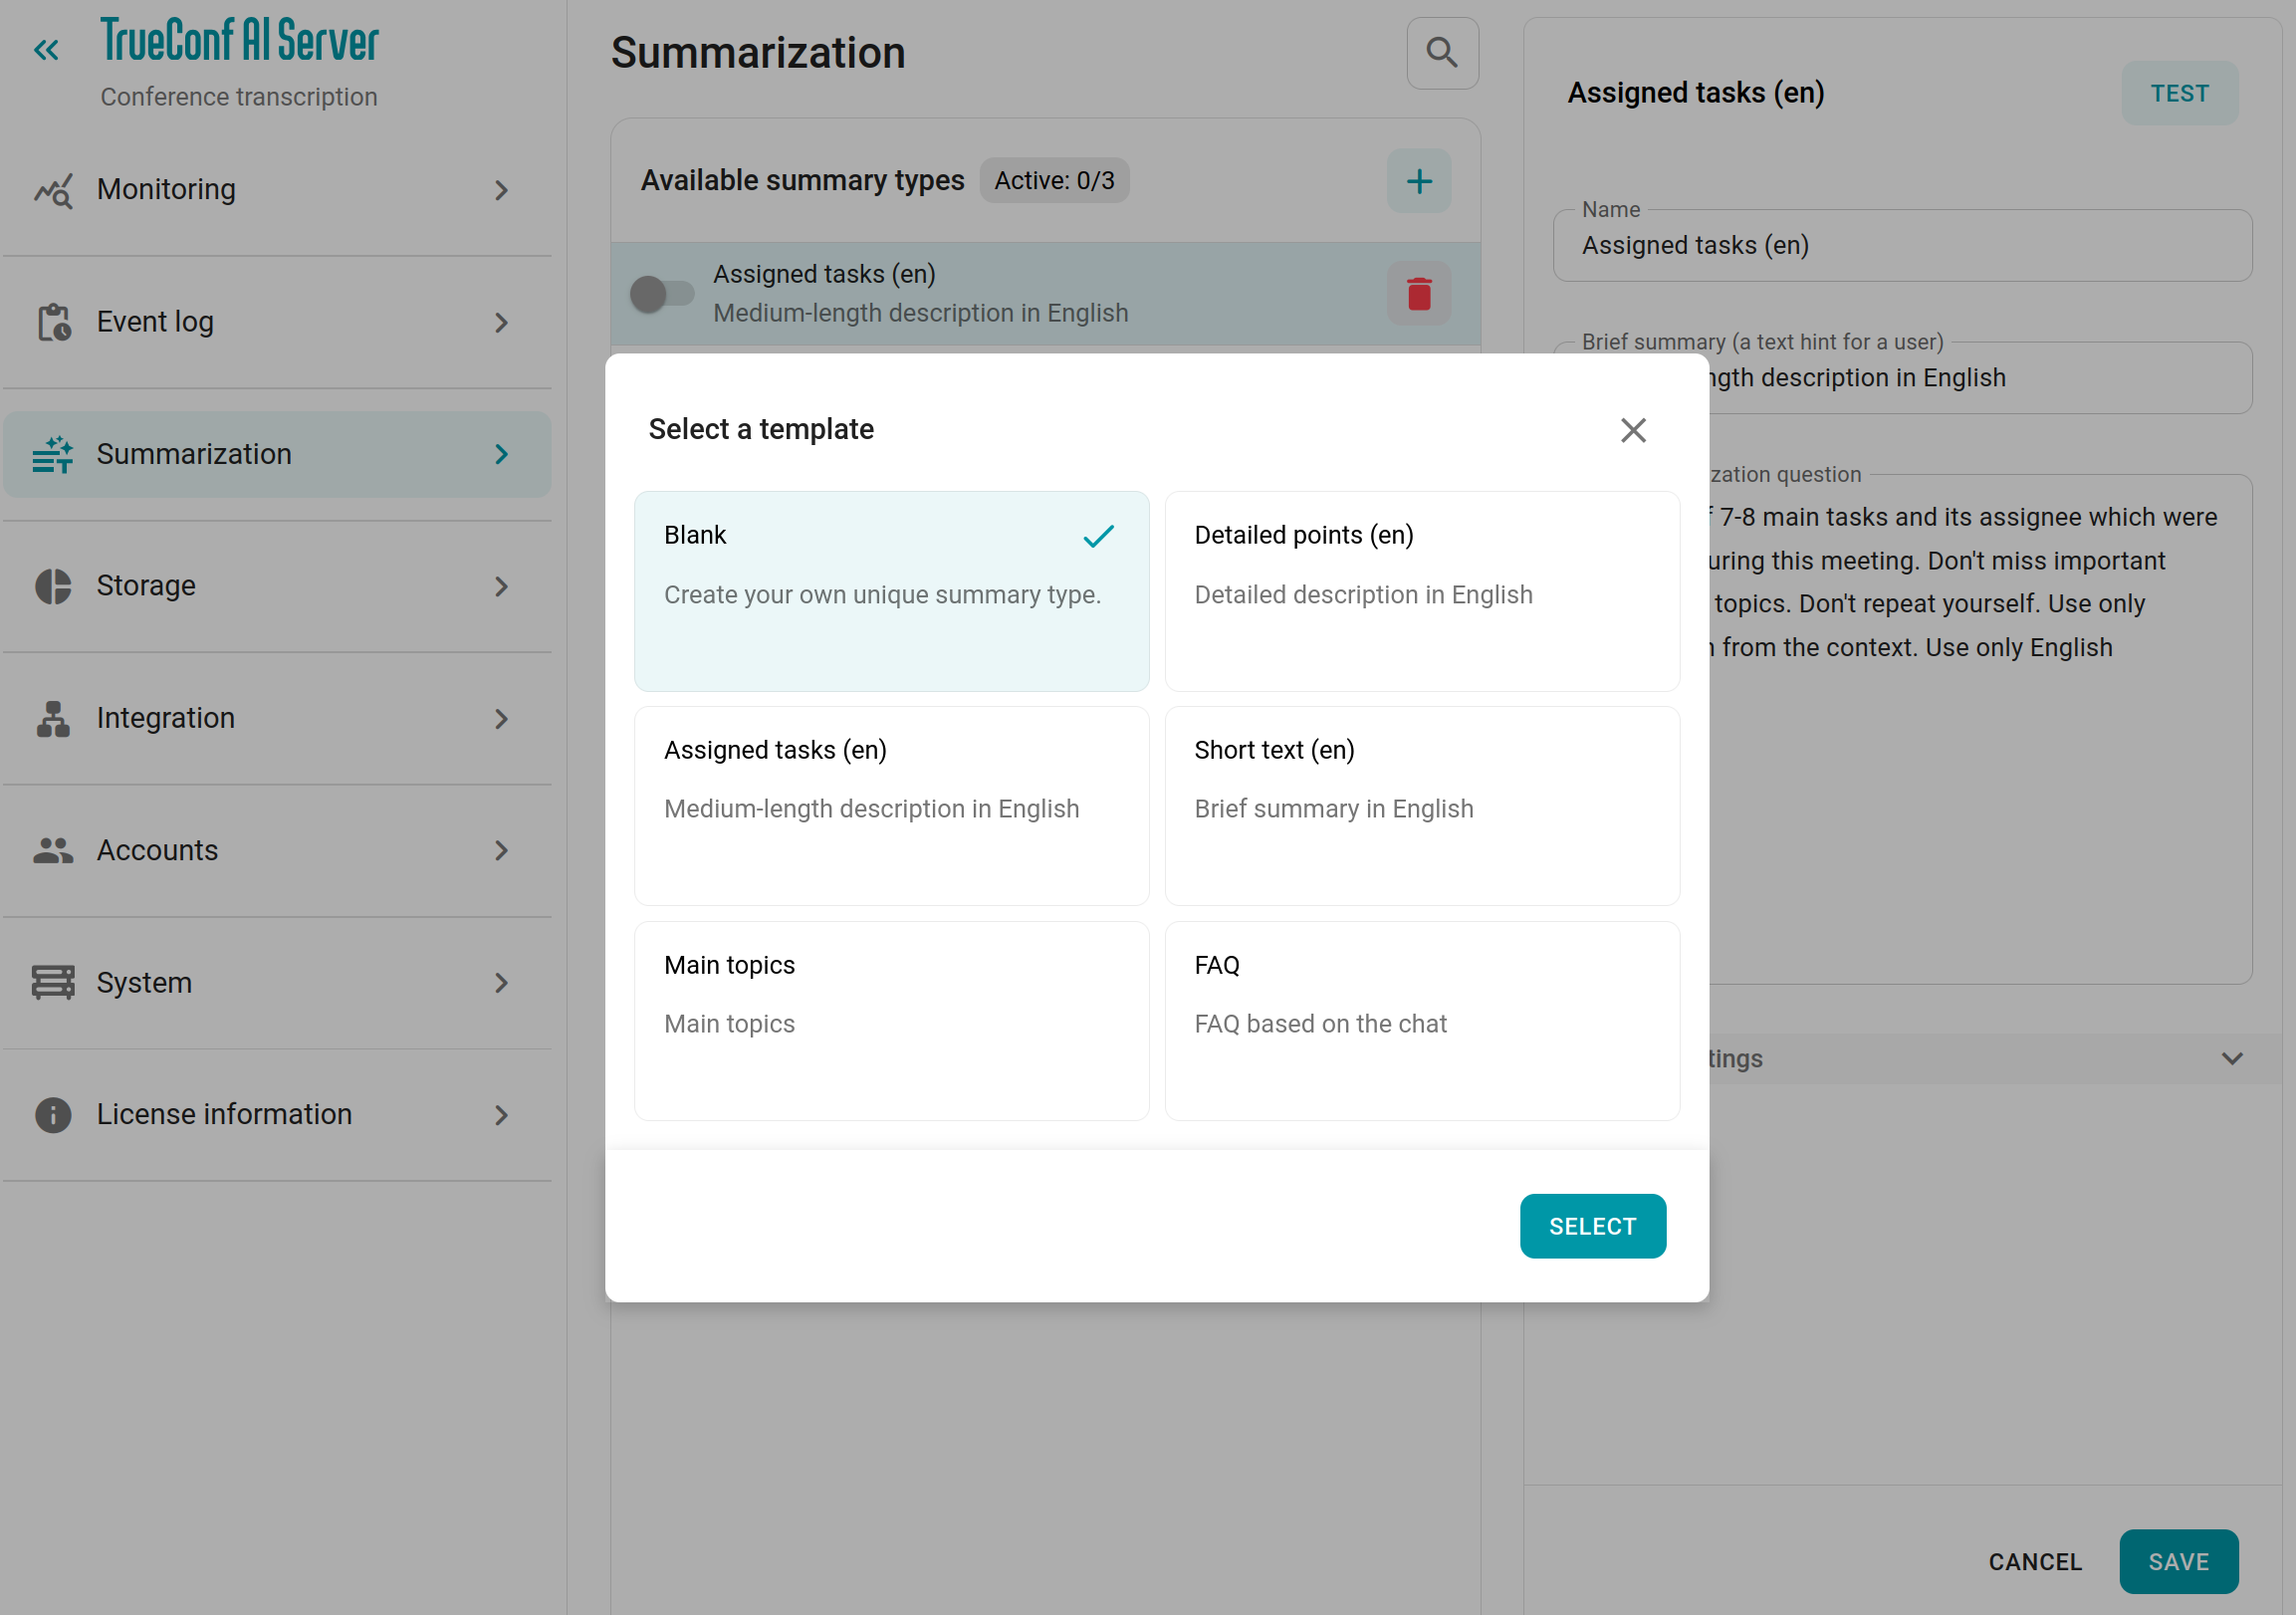2296x1615 pixels.
Task: Add new summary type with plus icon
Action: pos(1418,181)
